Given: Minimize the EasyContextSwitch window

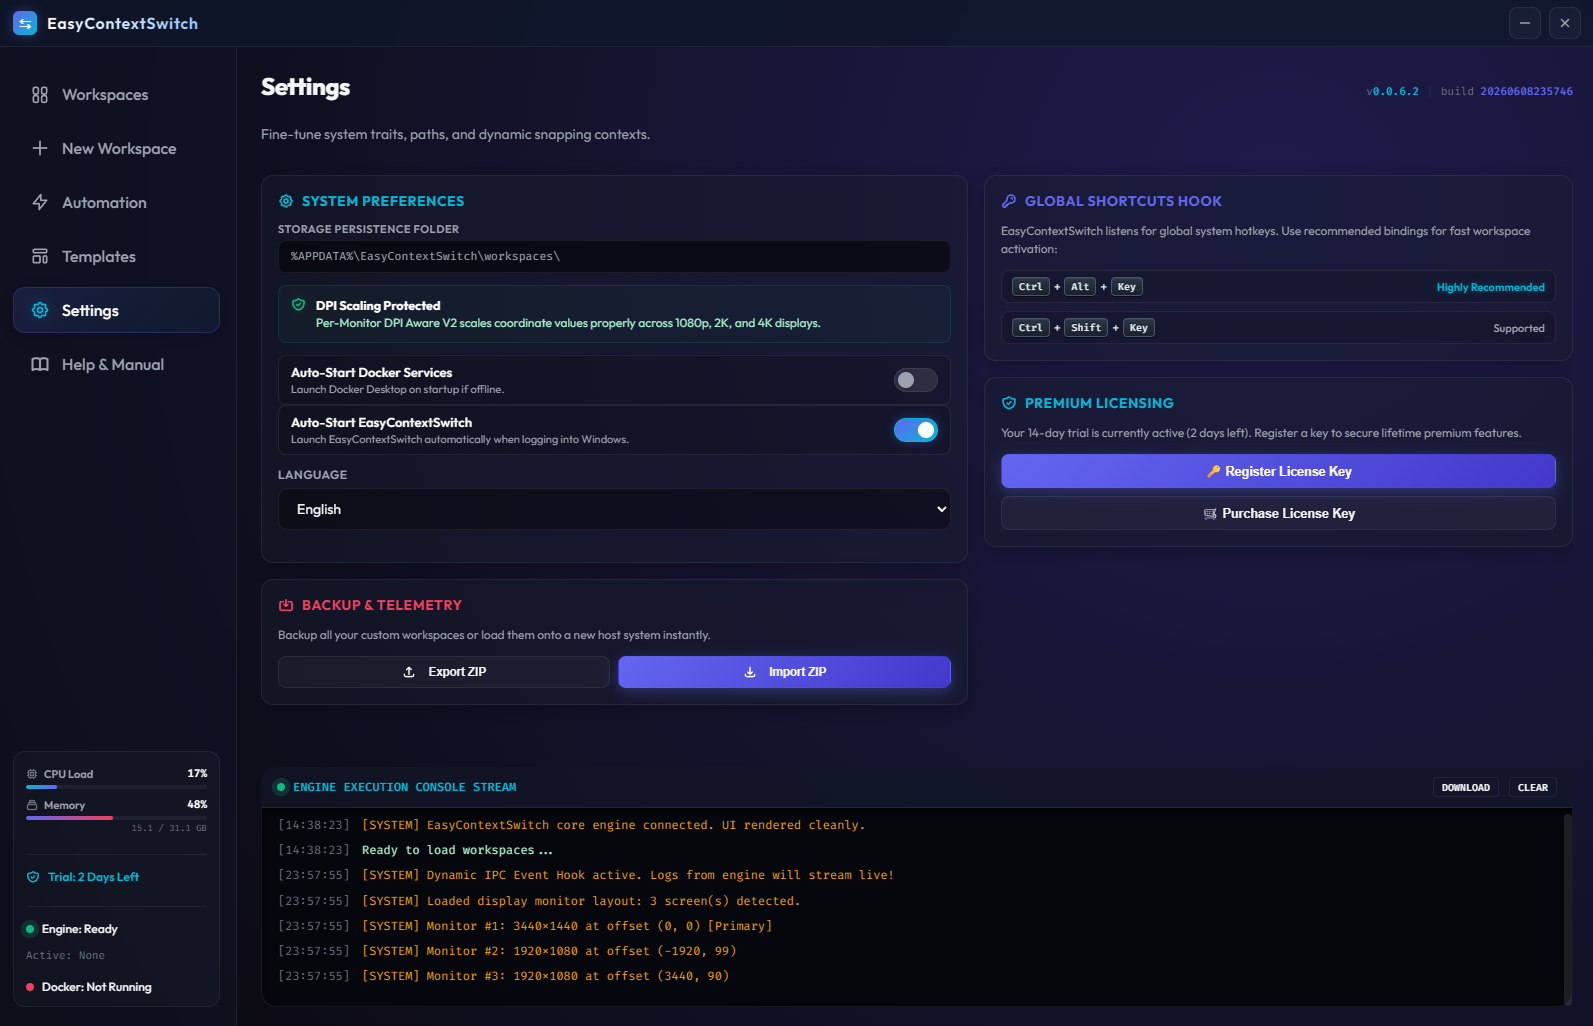Looking at the screenshot, I should click(1524, 23).
